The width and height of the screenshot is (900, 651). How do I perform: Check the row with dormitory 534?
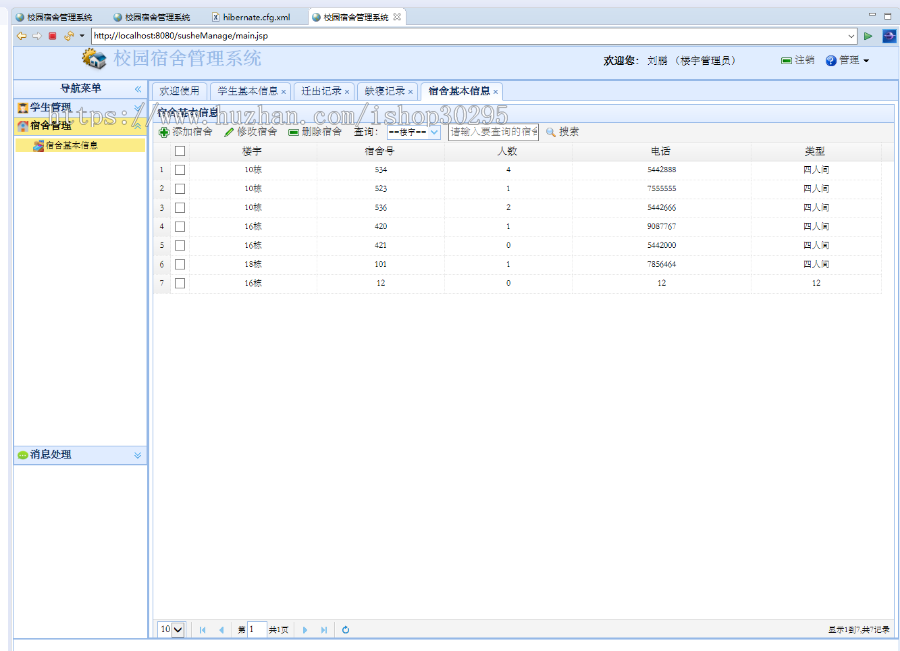click(x=180, y=170)
